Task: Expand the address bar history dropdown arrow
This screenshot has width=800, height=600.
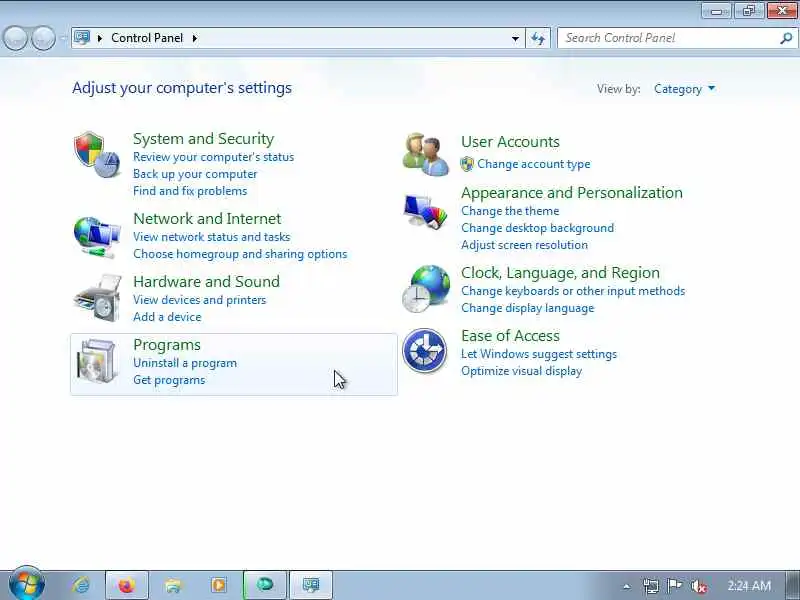Action: click(x=515, y=38)
